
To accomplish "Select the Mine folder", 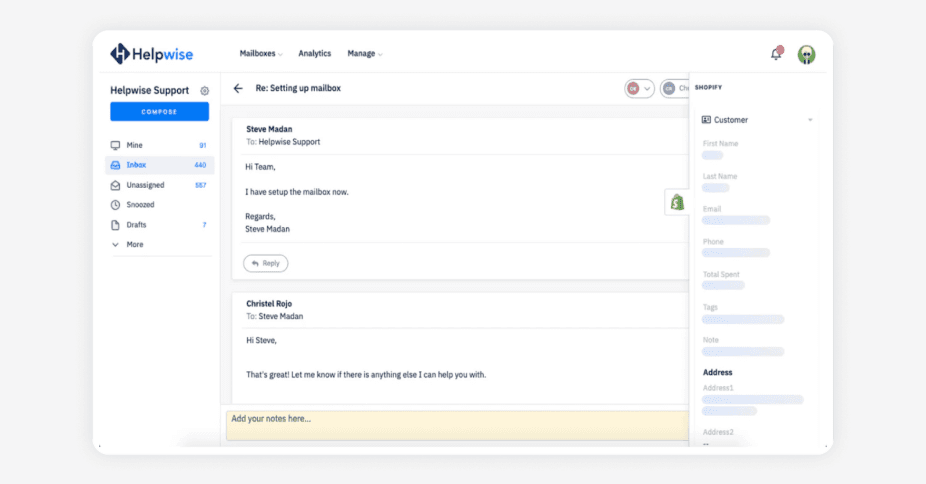I will tap(159, 145).
